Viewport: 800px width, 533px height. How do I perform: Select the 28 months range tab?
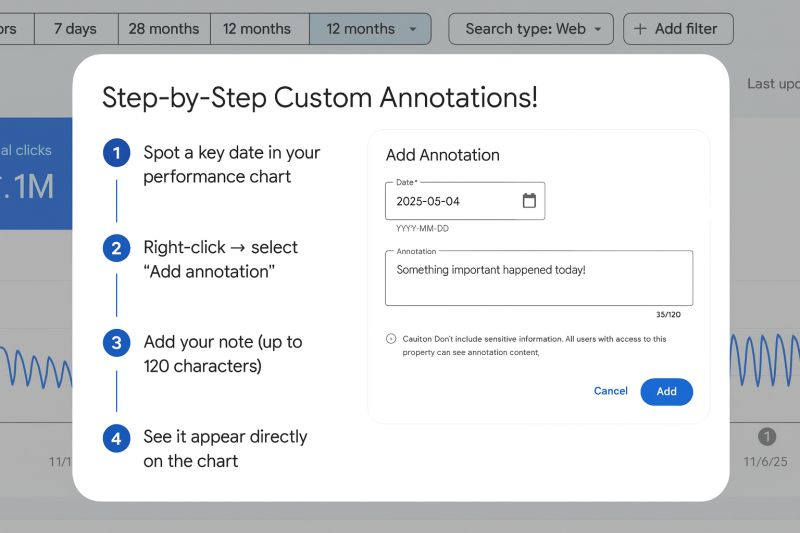pyautogui.click(x=164, y=29)
